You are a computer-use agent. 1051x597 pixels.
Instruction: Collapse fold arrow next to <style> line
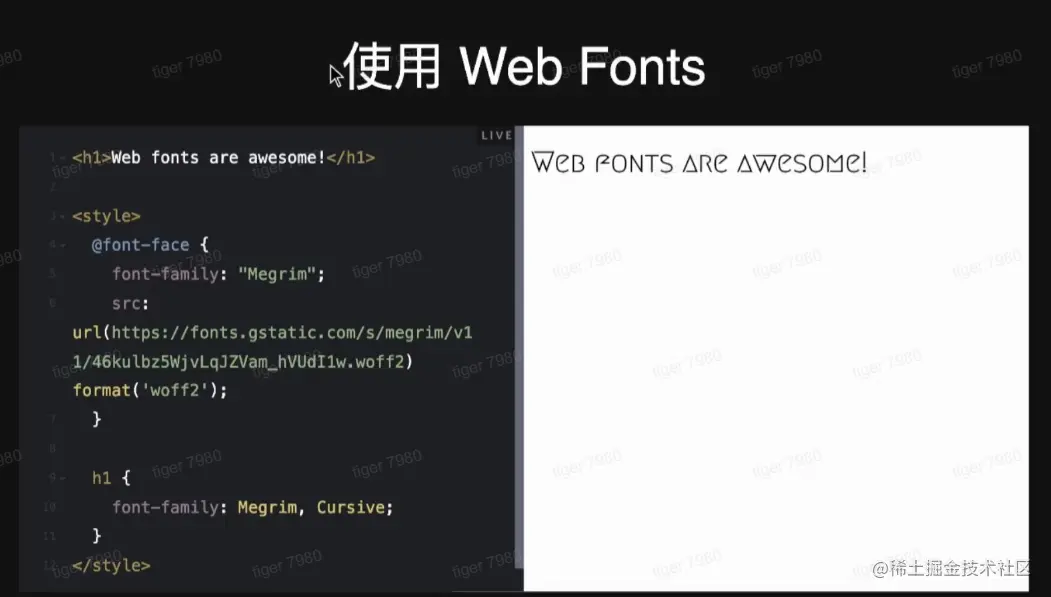62,217
